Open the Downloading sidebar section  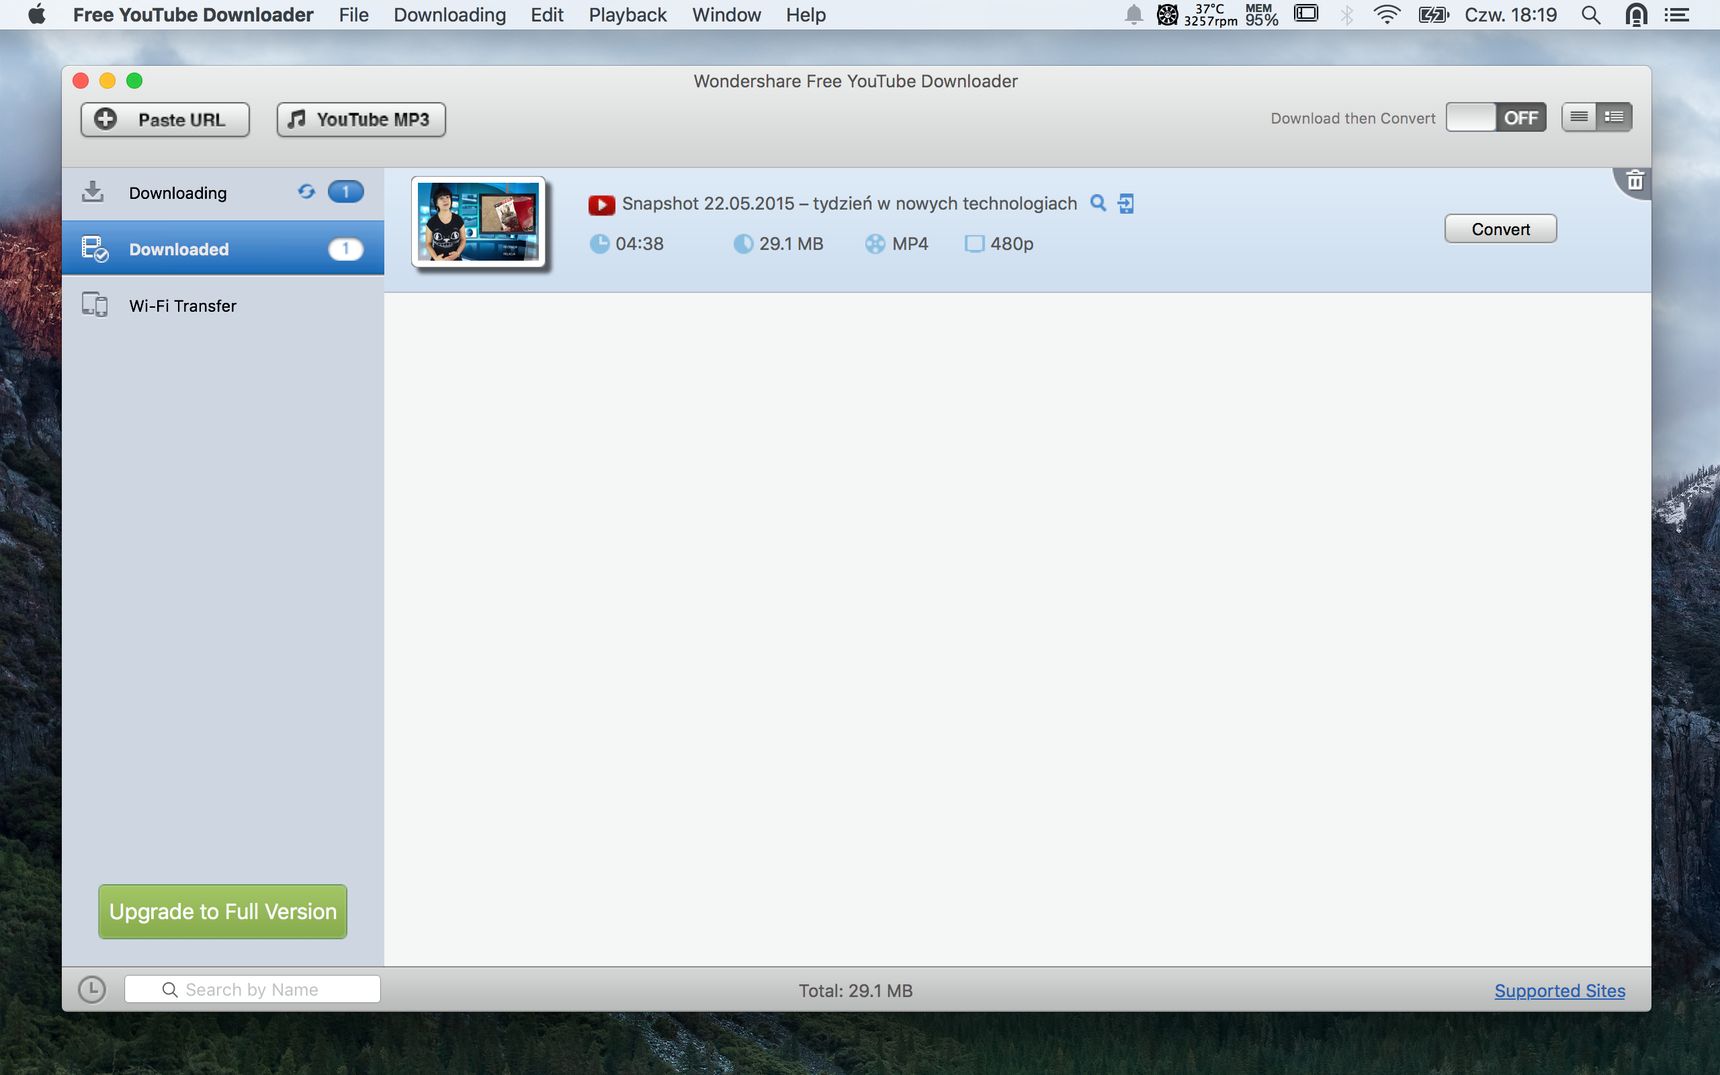click(223, 193)
